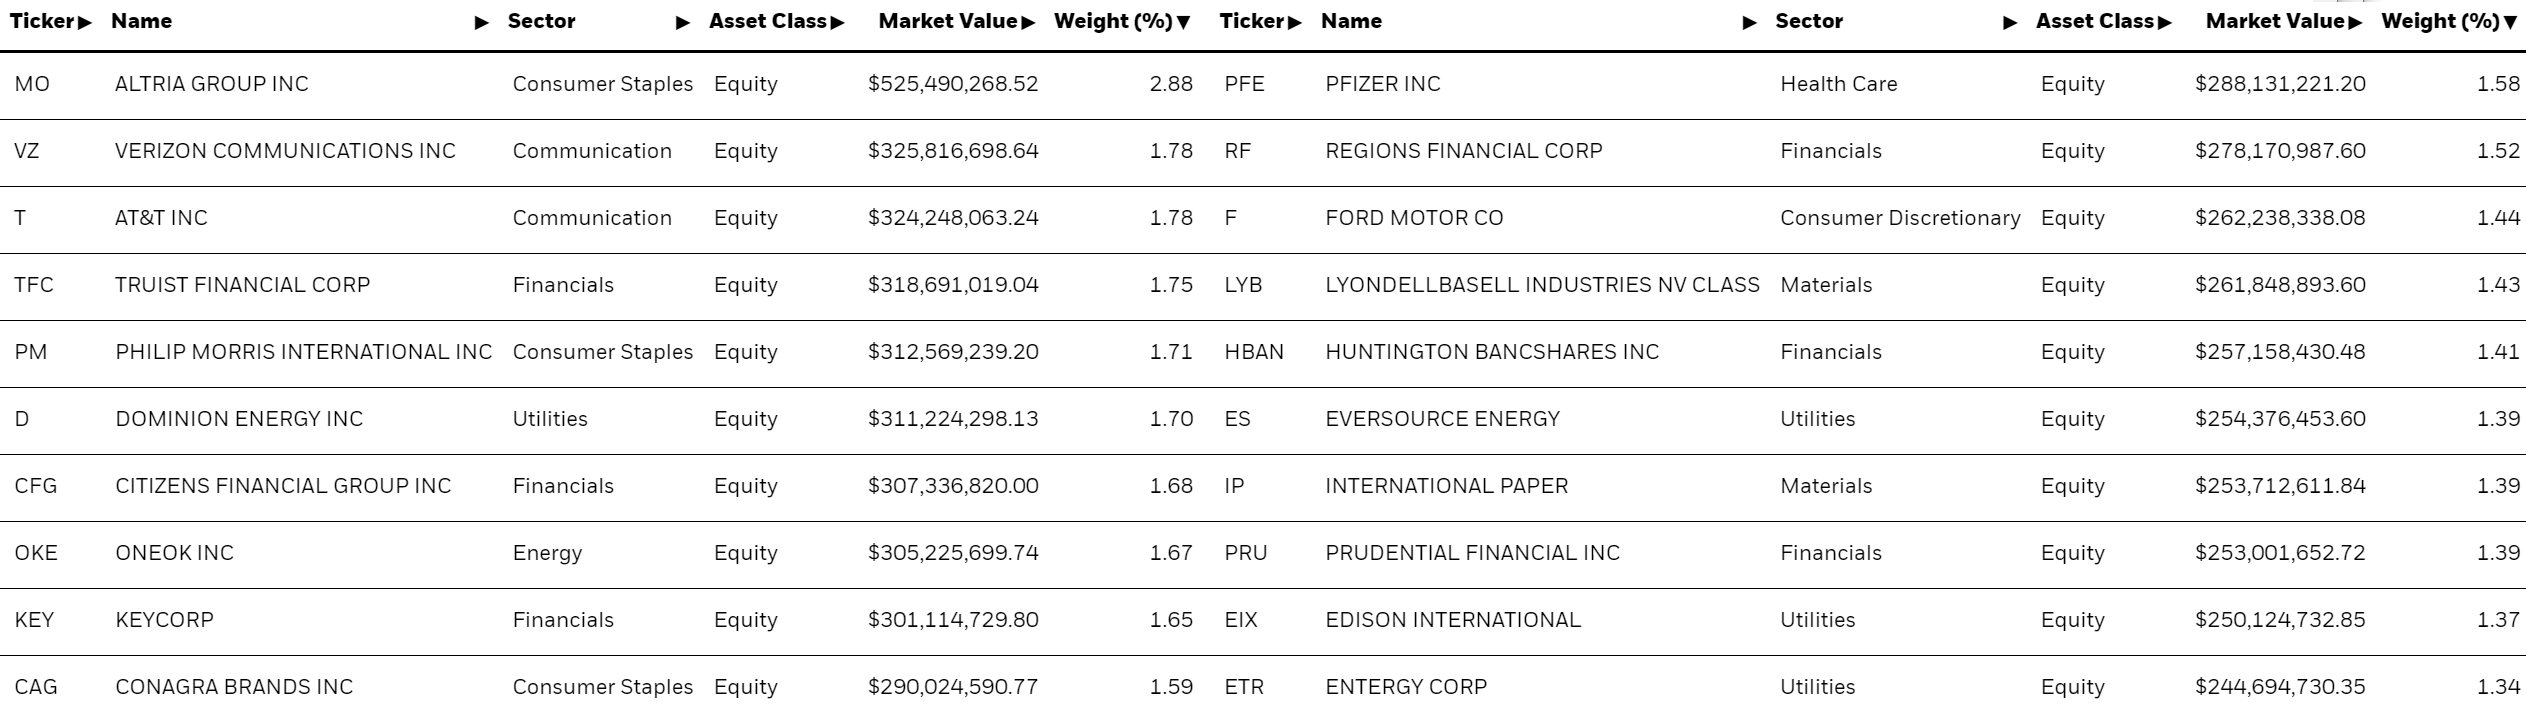
Task: Sort right table by Market Value arrow
Action: pos(2355,22)
